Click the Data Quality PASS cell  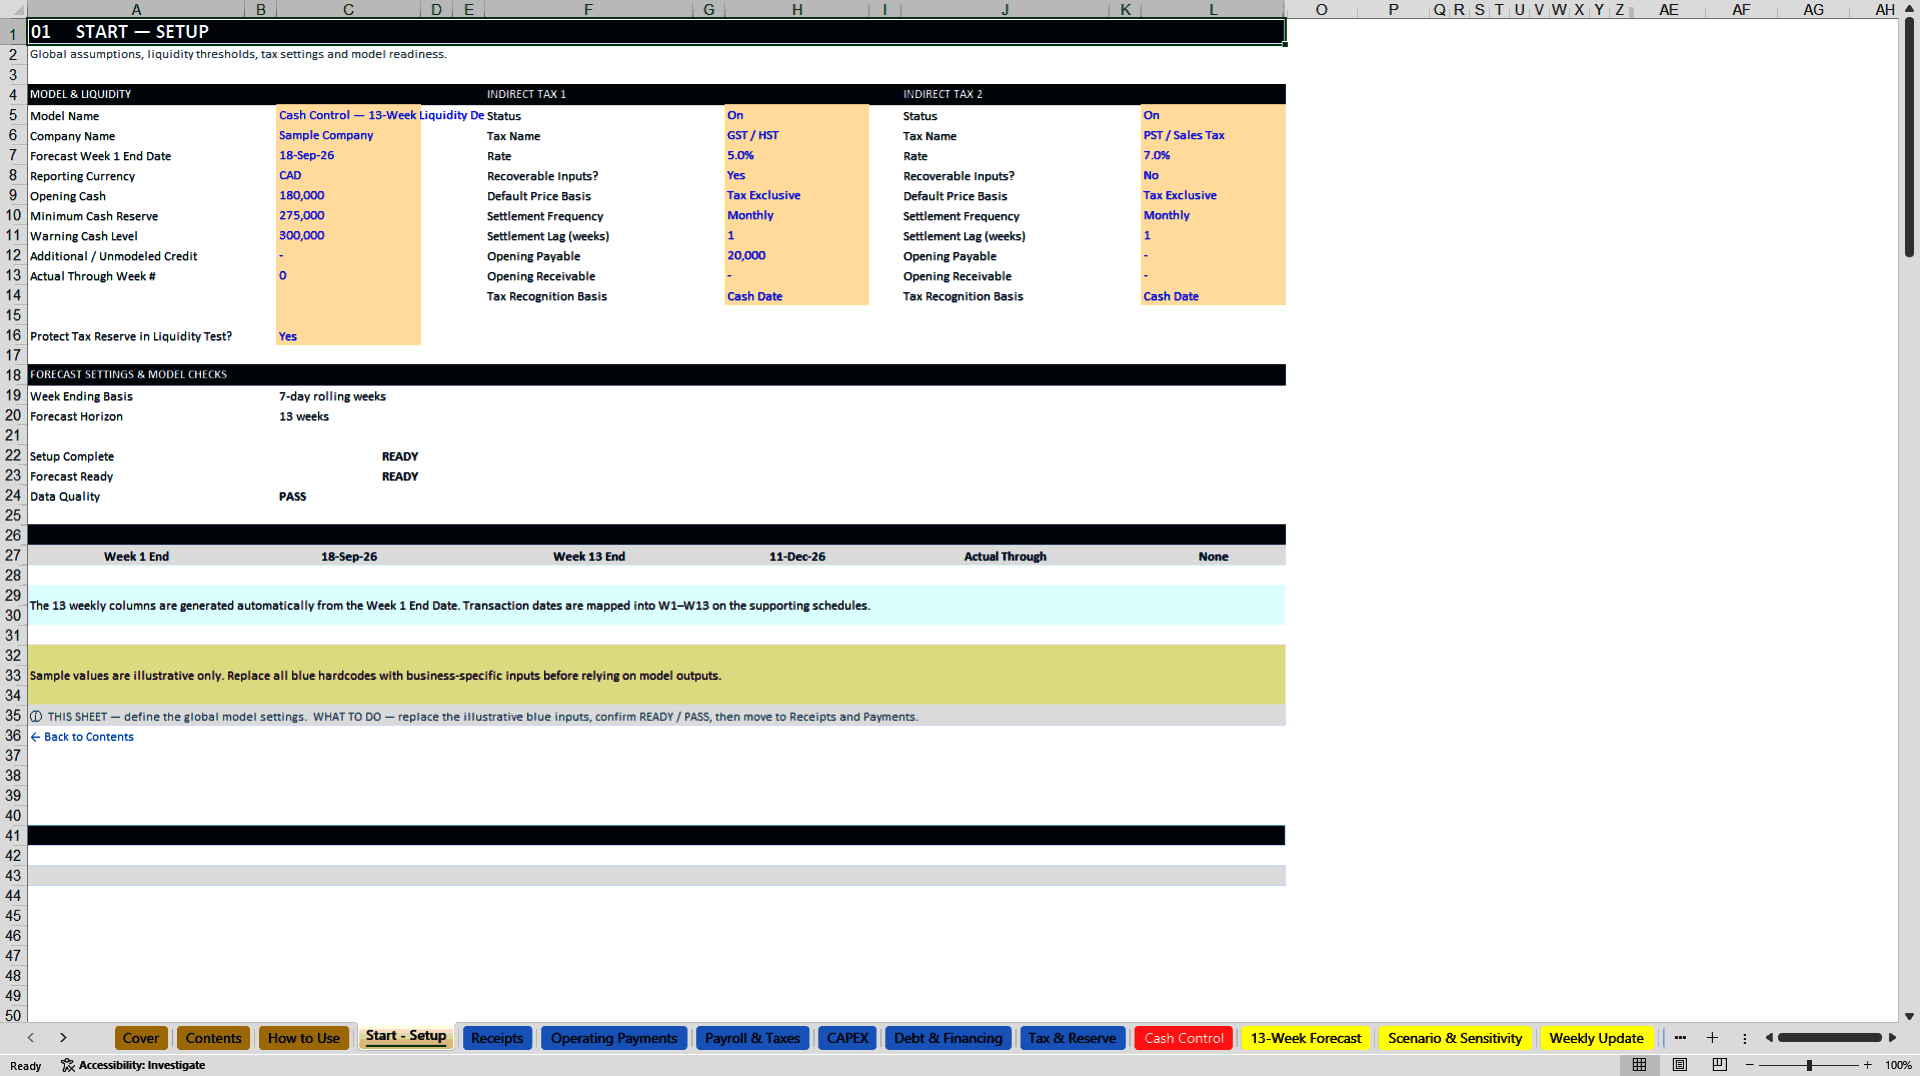pos(348,497)
